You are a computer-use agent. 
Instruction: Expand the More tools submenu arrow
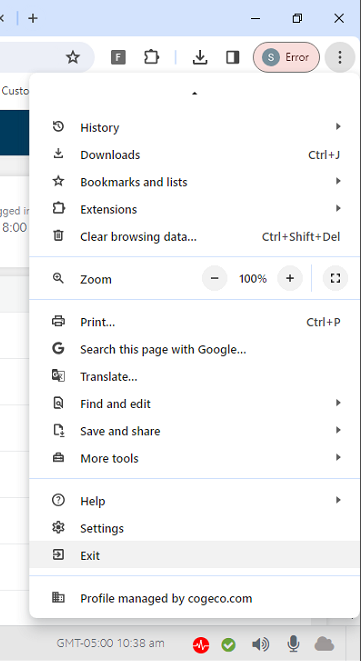point(338,457)
